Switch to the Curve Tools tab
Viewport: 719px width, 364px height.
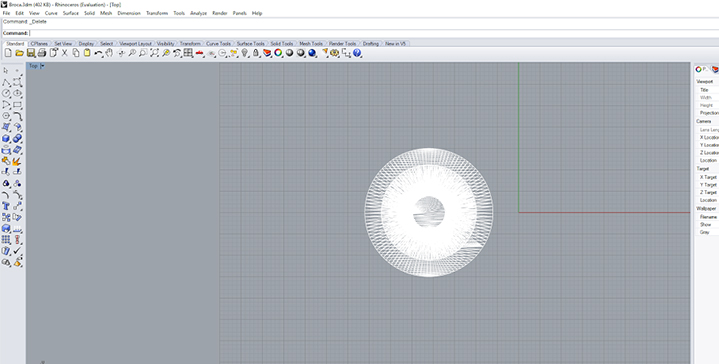(218, 44)
